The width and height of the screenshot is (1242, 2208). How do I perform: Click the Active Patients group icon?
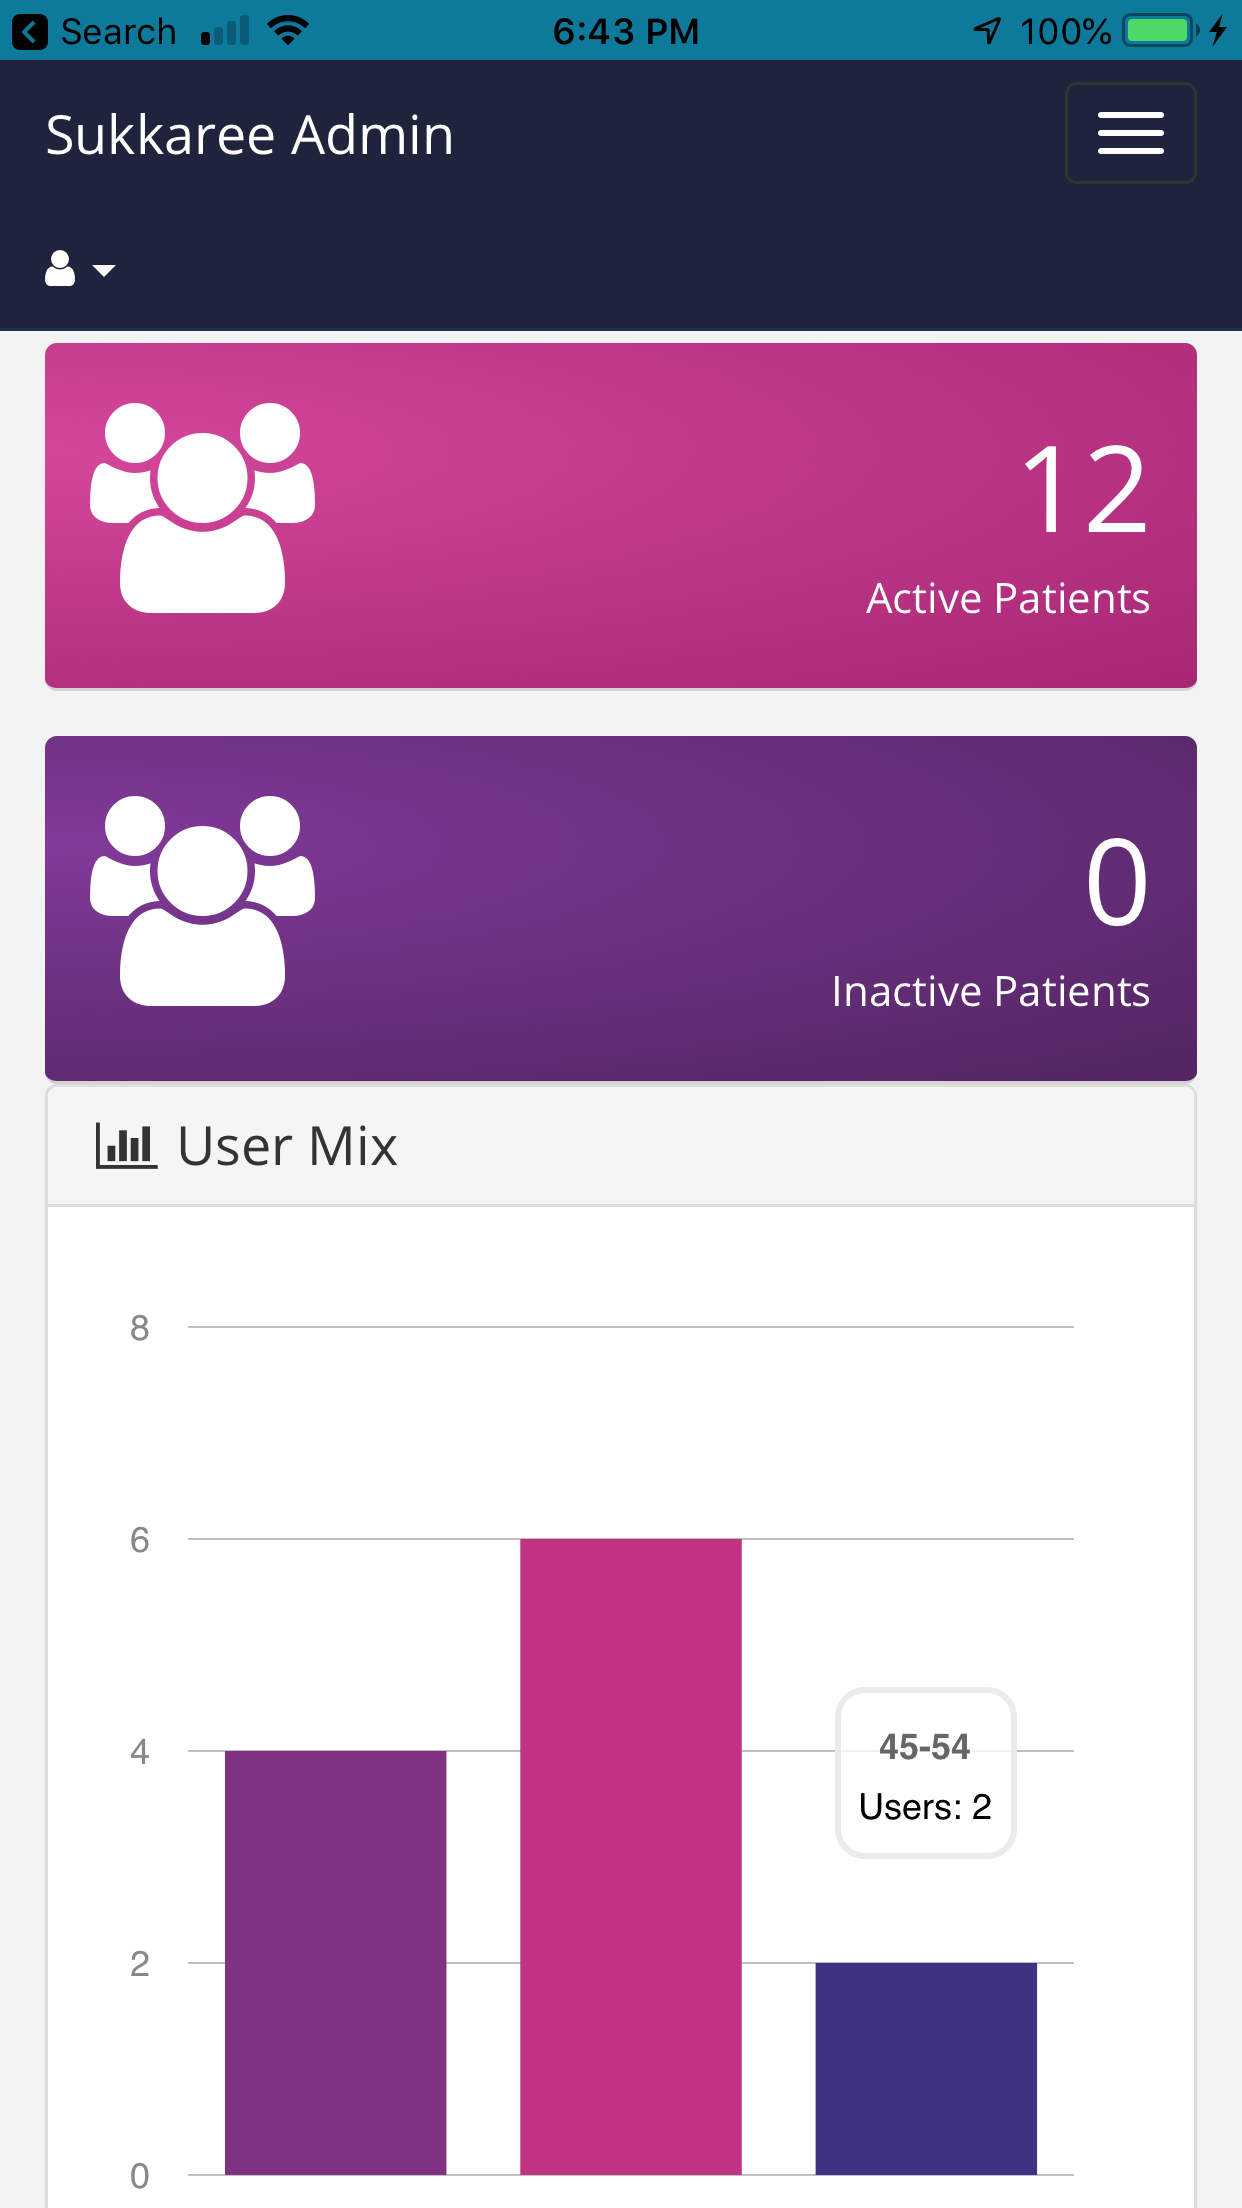tap(203, 507)
